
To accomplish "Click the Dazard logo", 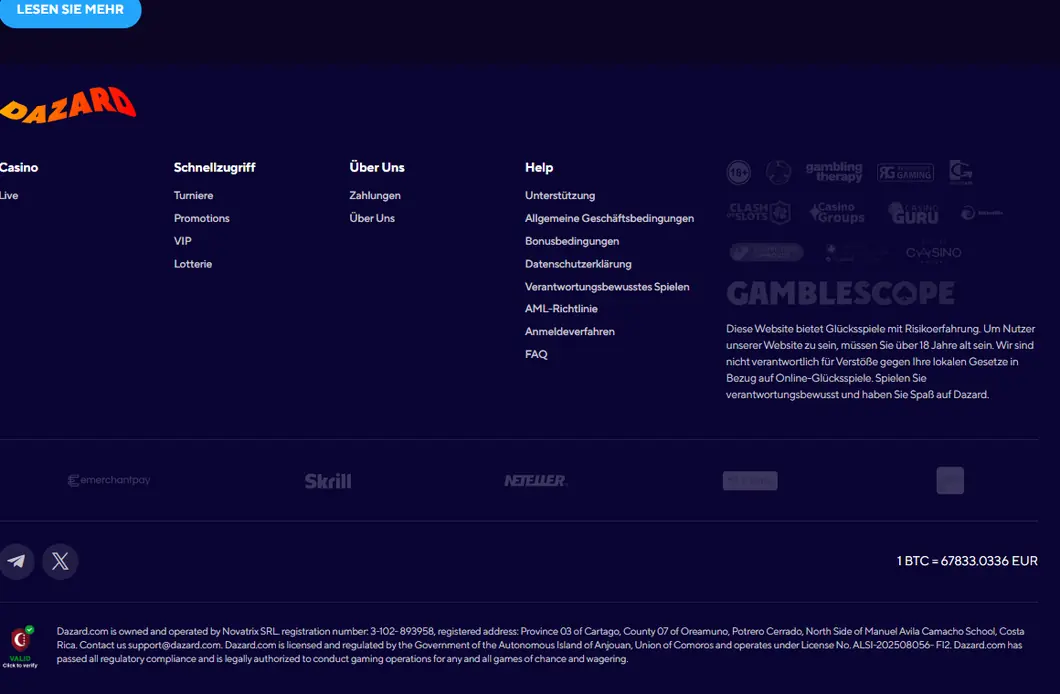I will tap(68, 105).
